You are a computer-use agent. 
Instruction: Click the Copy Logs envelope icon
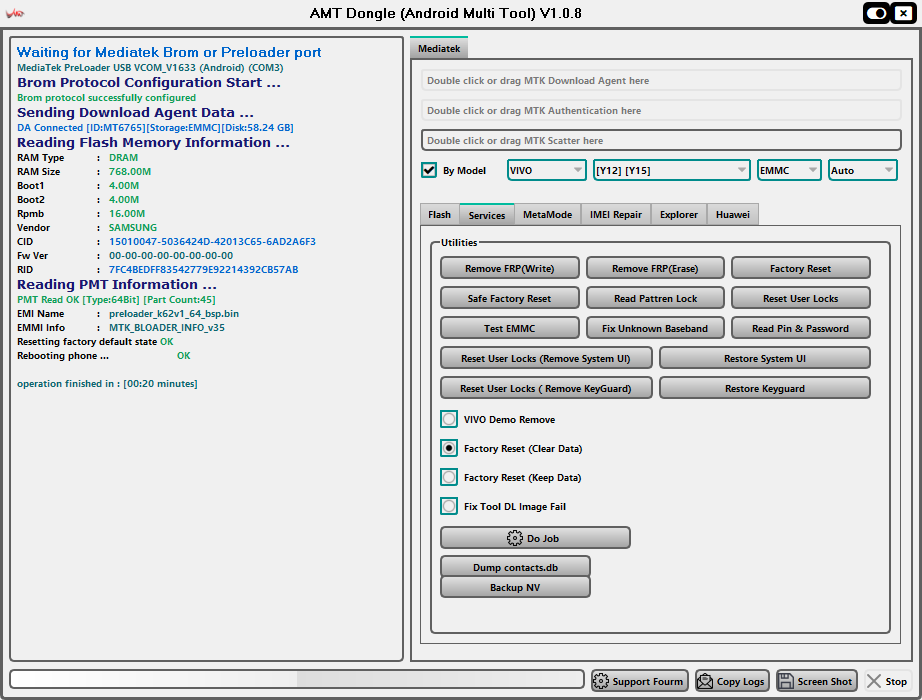(704, 681)
